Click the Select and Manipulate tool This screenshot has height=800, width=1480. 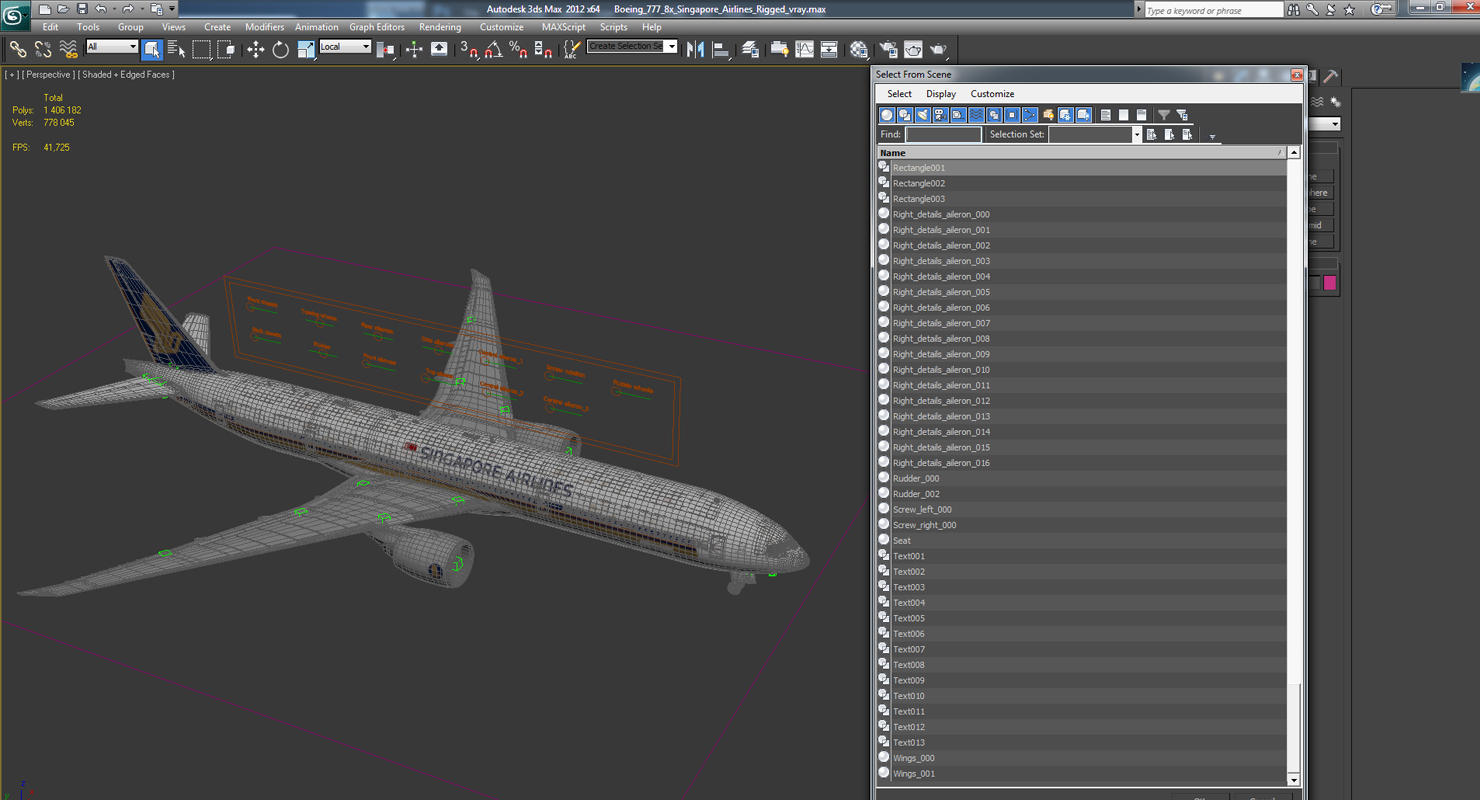pyautogui.click(x=414, y=49)
